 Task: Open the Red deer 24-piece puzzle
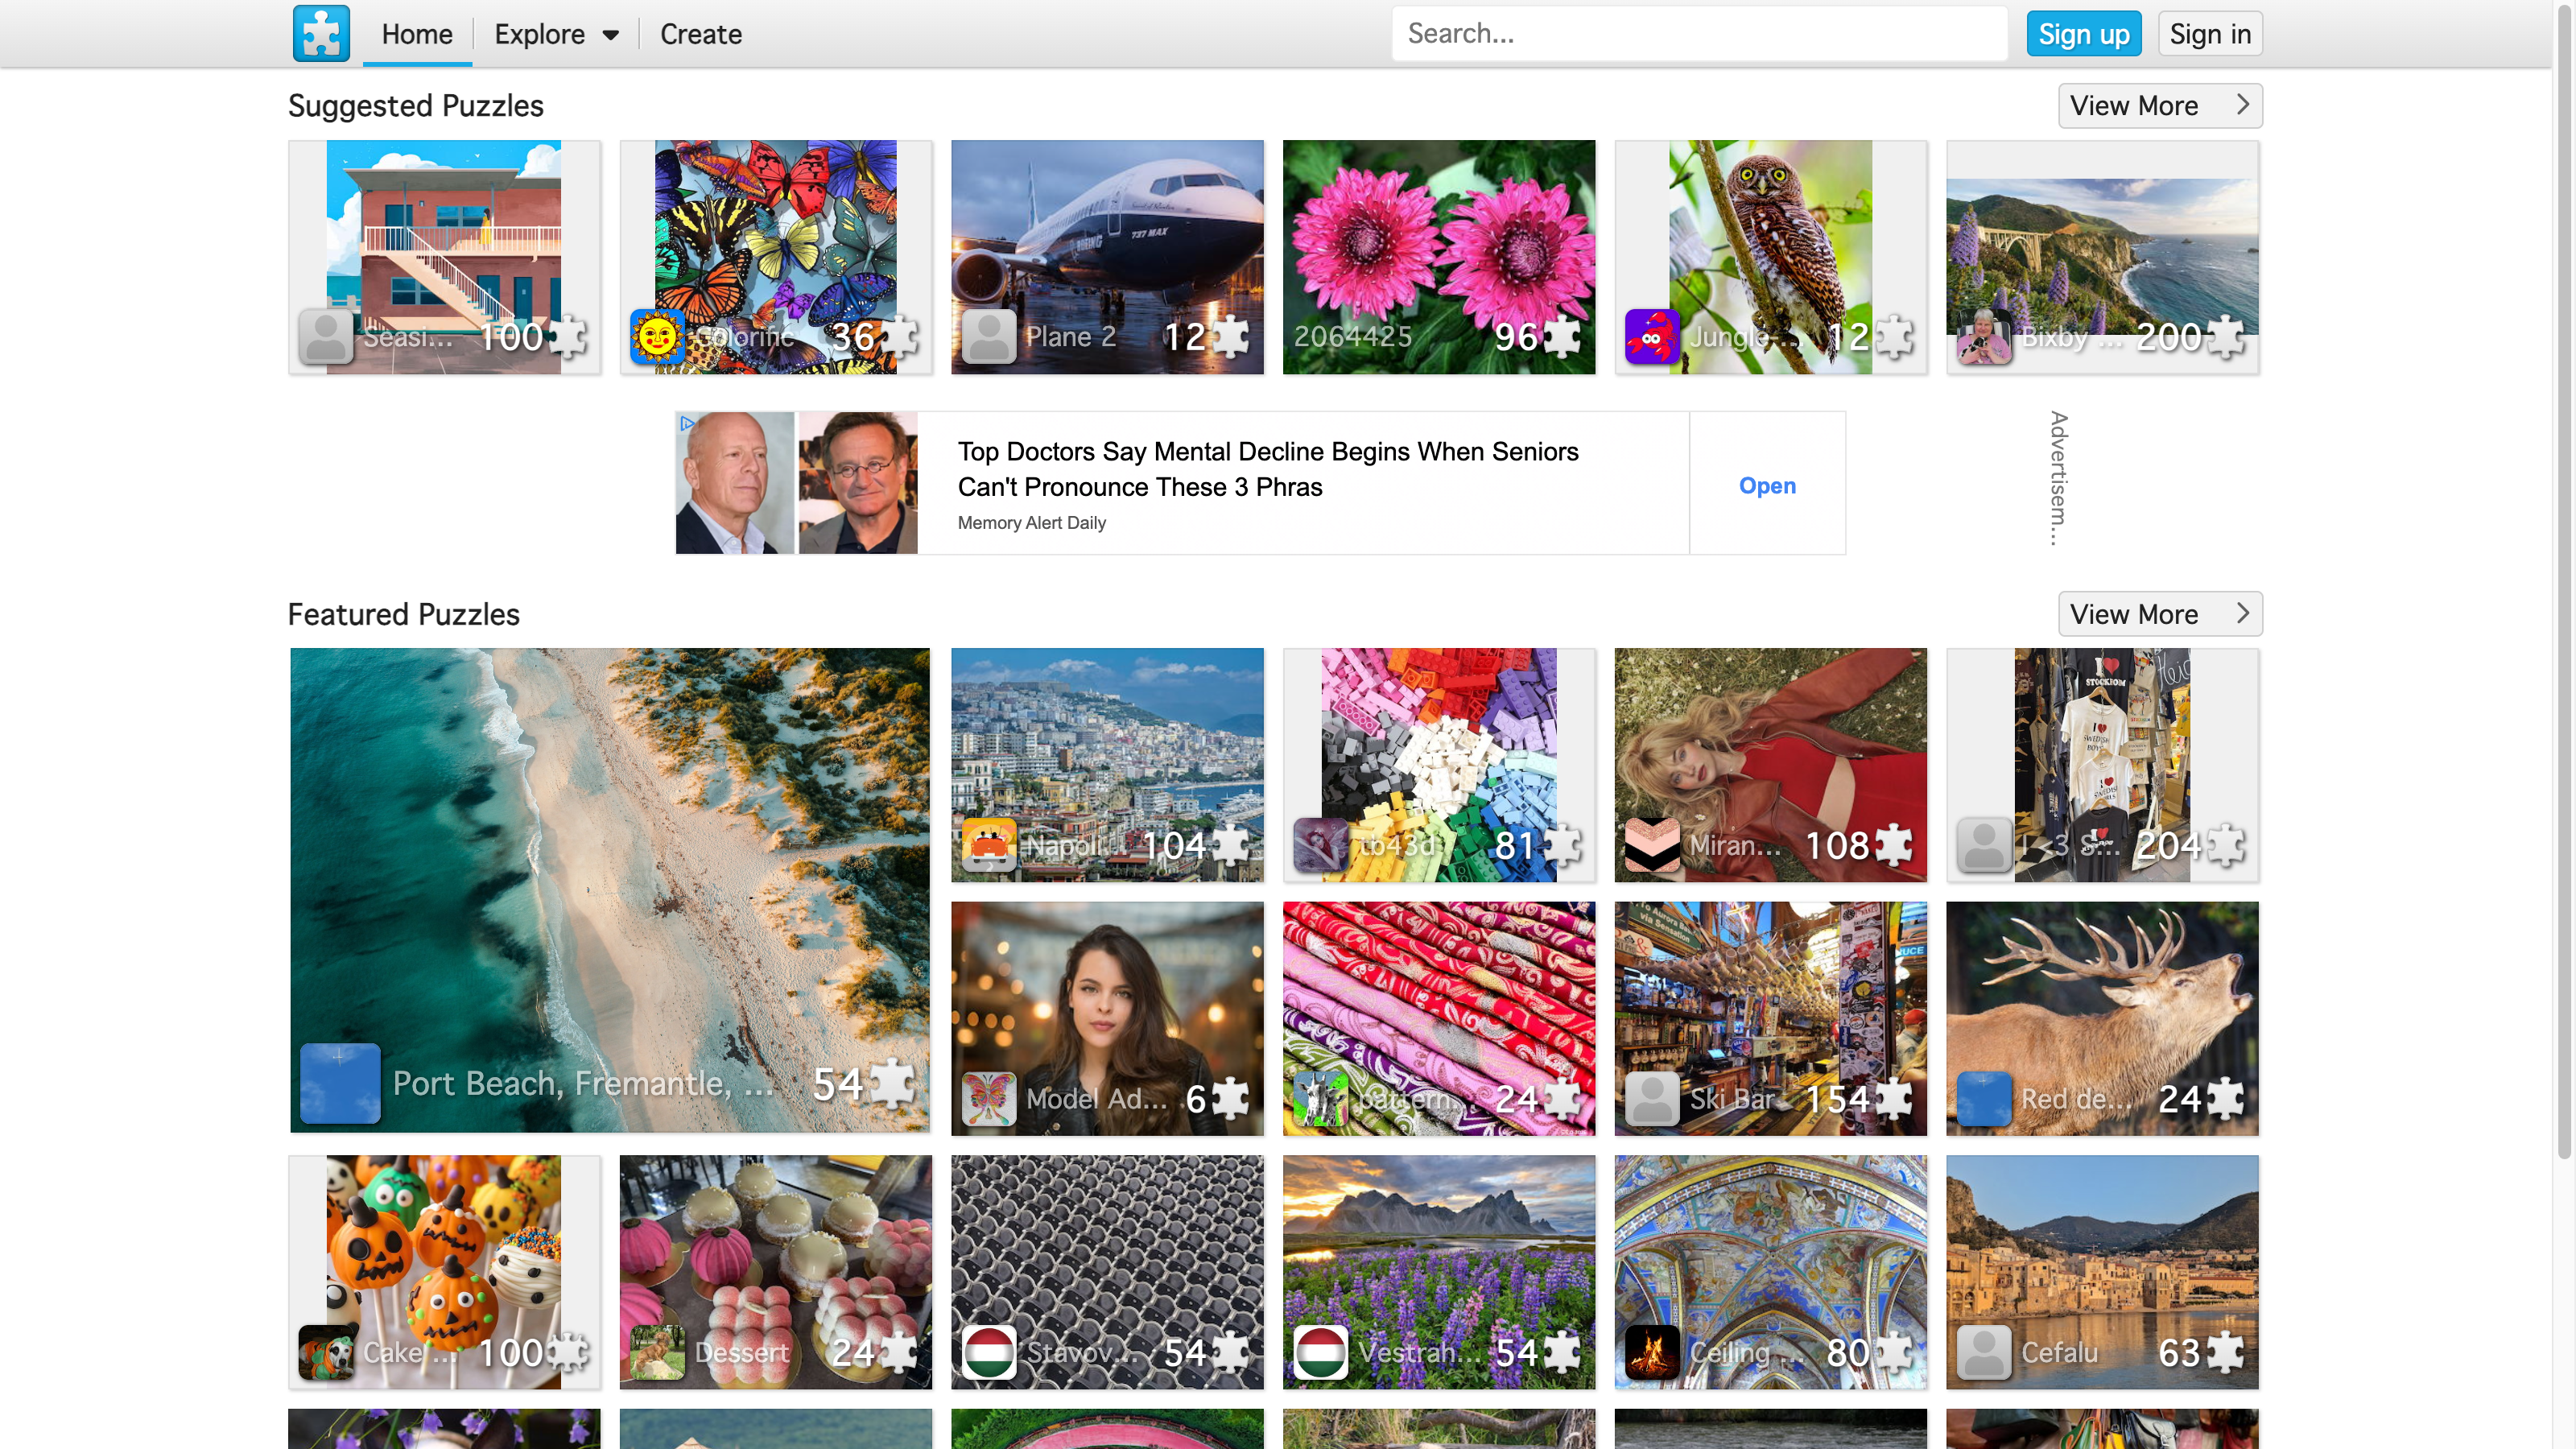coord(2102,1019)
